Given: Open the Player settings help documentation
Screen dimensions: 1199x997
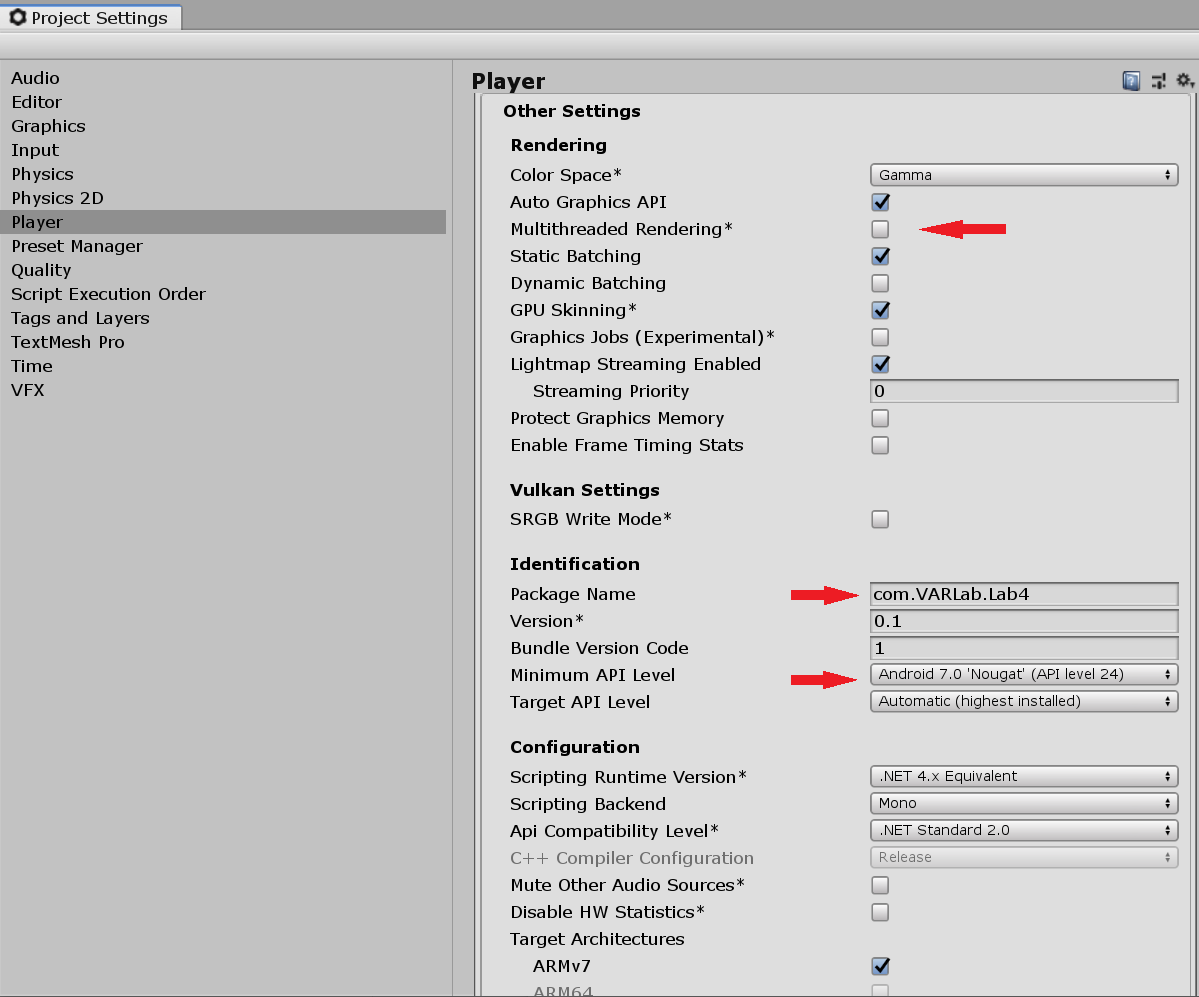Looking at the screenshot, I should coord(1130,81).
